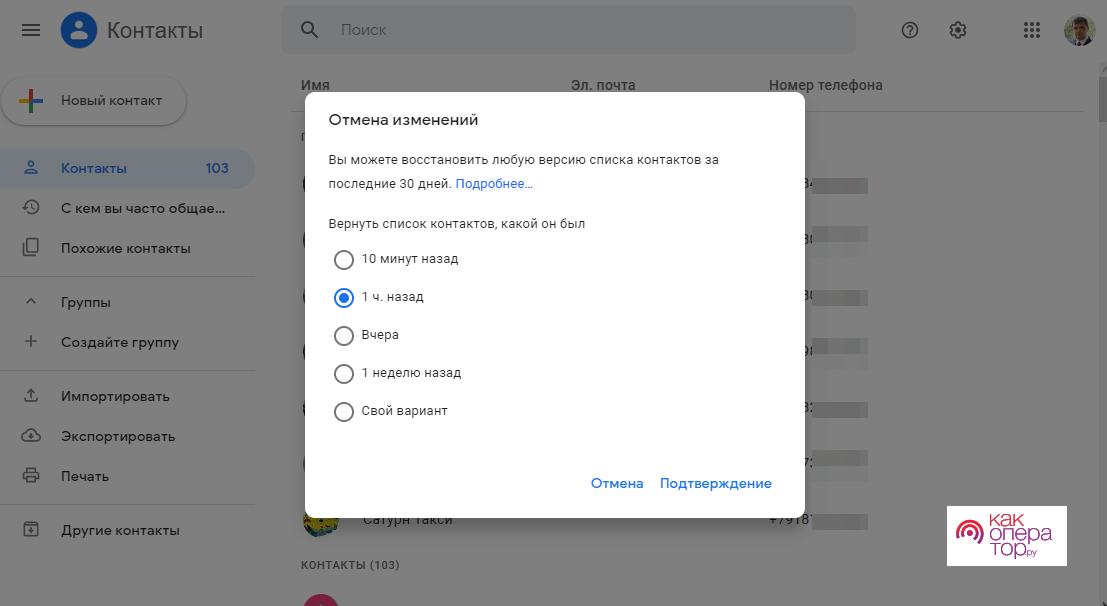Screen dimensions: 1107x606
Task: Open the main hamburger menu
Action: pyautogui.click(x=31, y=30)
